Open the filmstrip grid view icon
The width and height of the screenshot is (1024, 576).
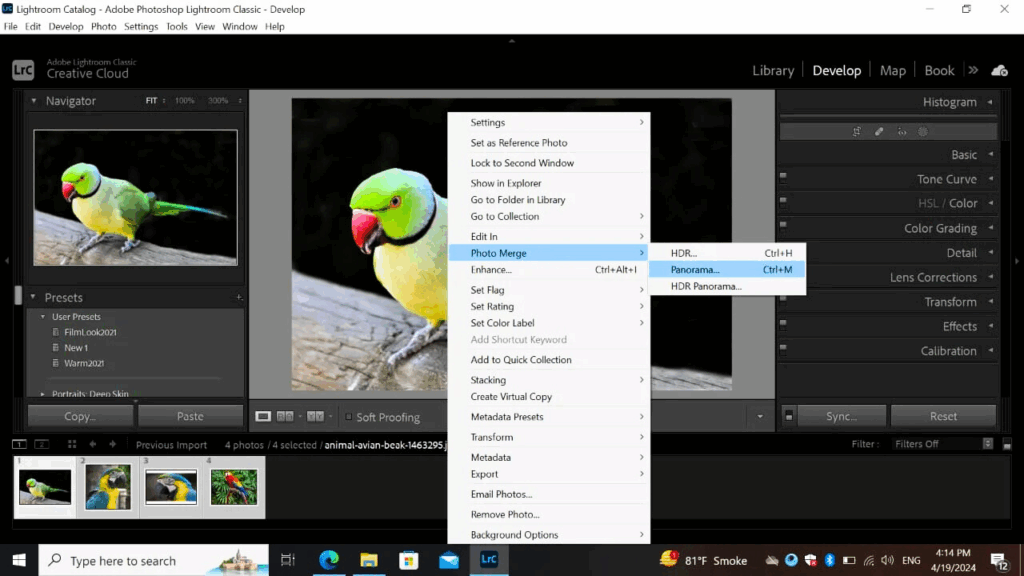click(72, 444)
